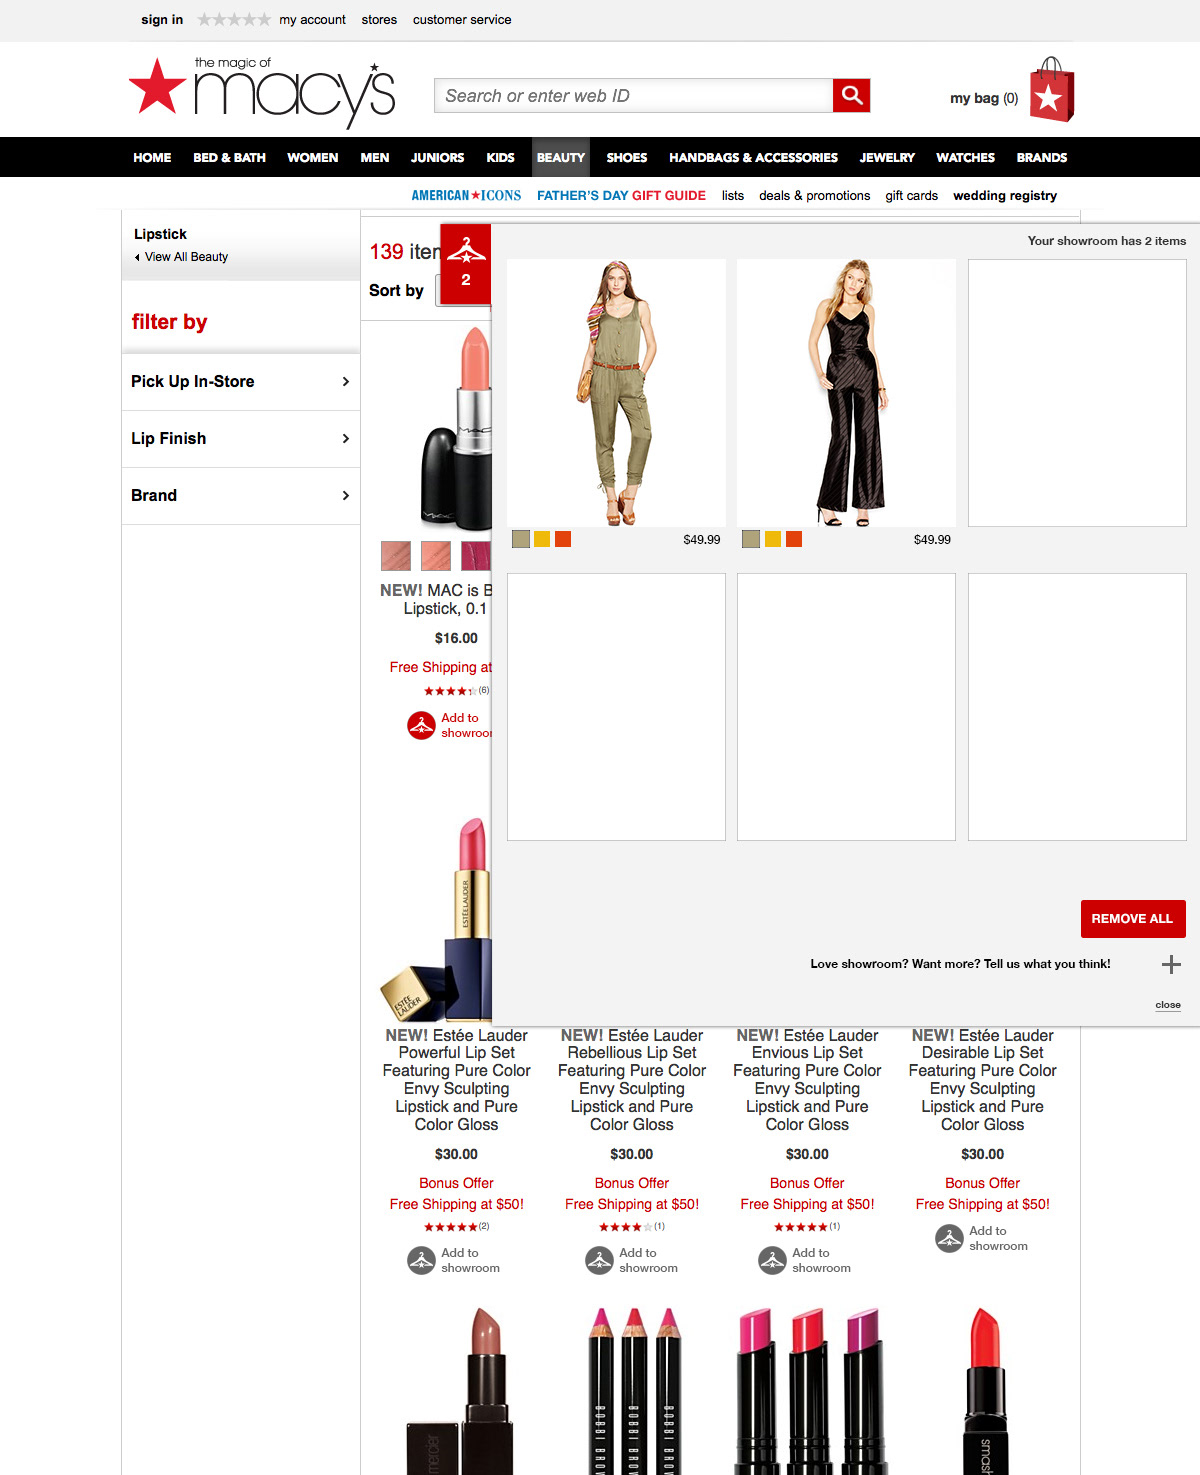Select first MAC lipstick shade swatch
This screenshot has width=1200, height=1475.
(396, 555)
